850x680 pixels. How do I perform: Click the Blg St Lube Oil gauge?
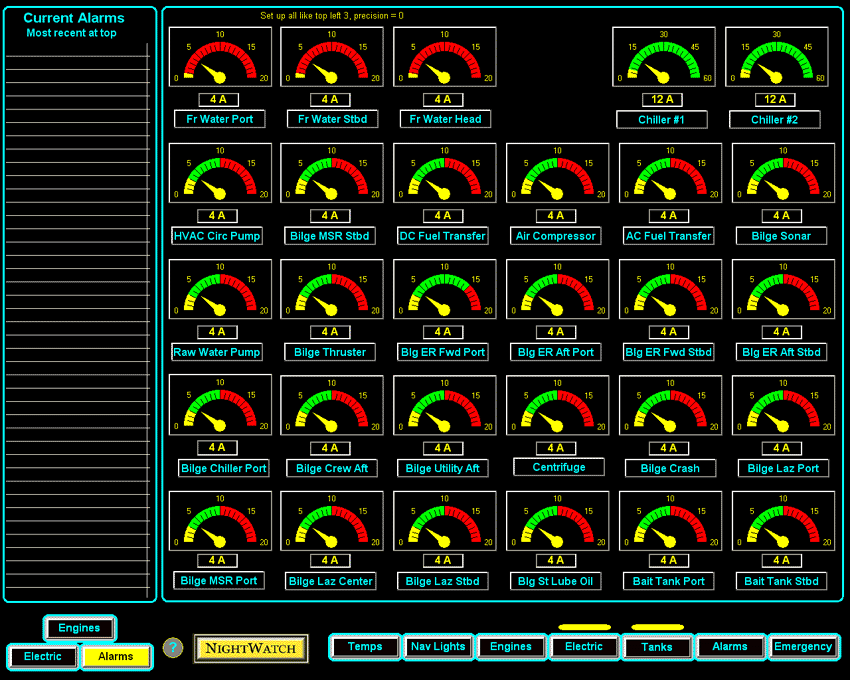coord(557,520)
